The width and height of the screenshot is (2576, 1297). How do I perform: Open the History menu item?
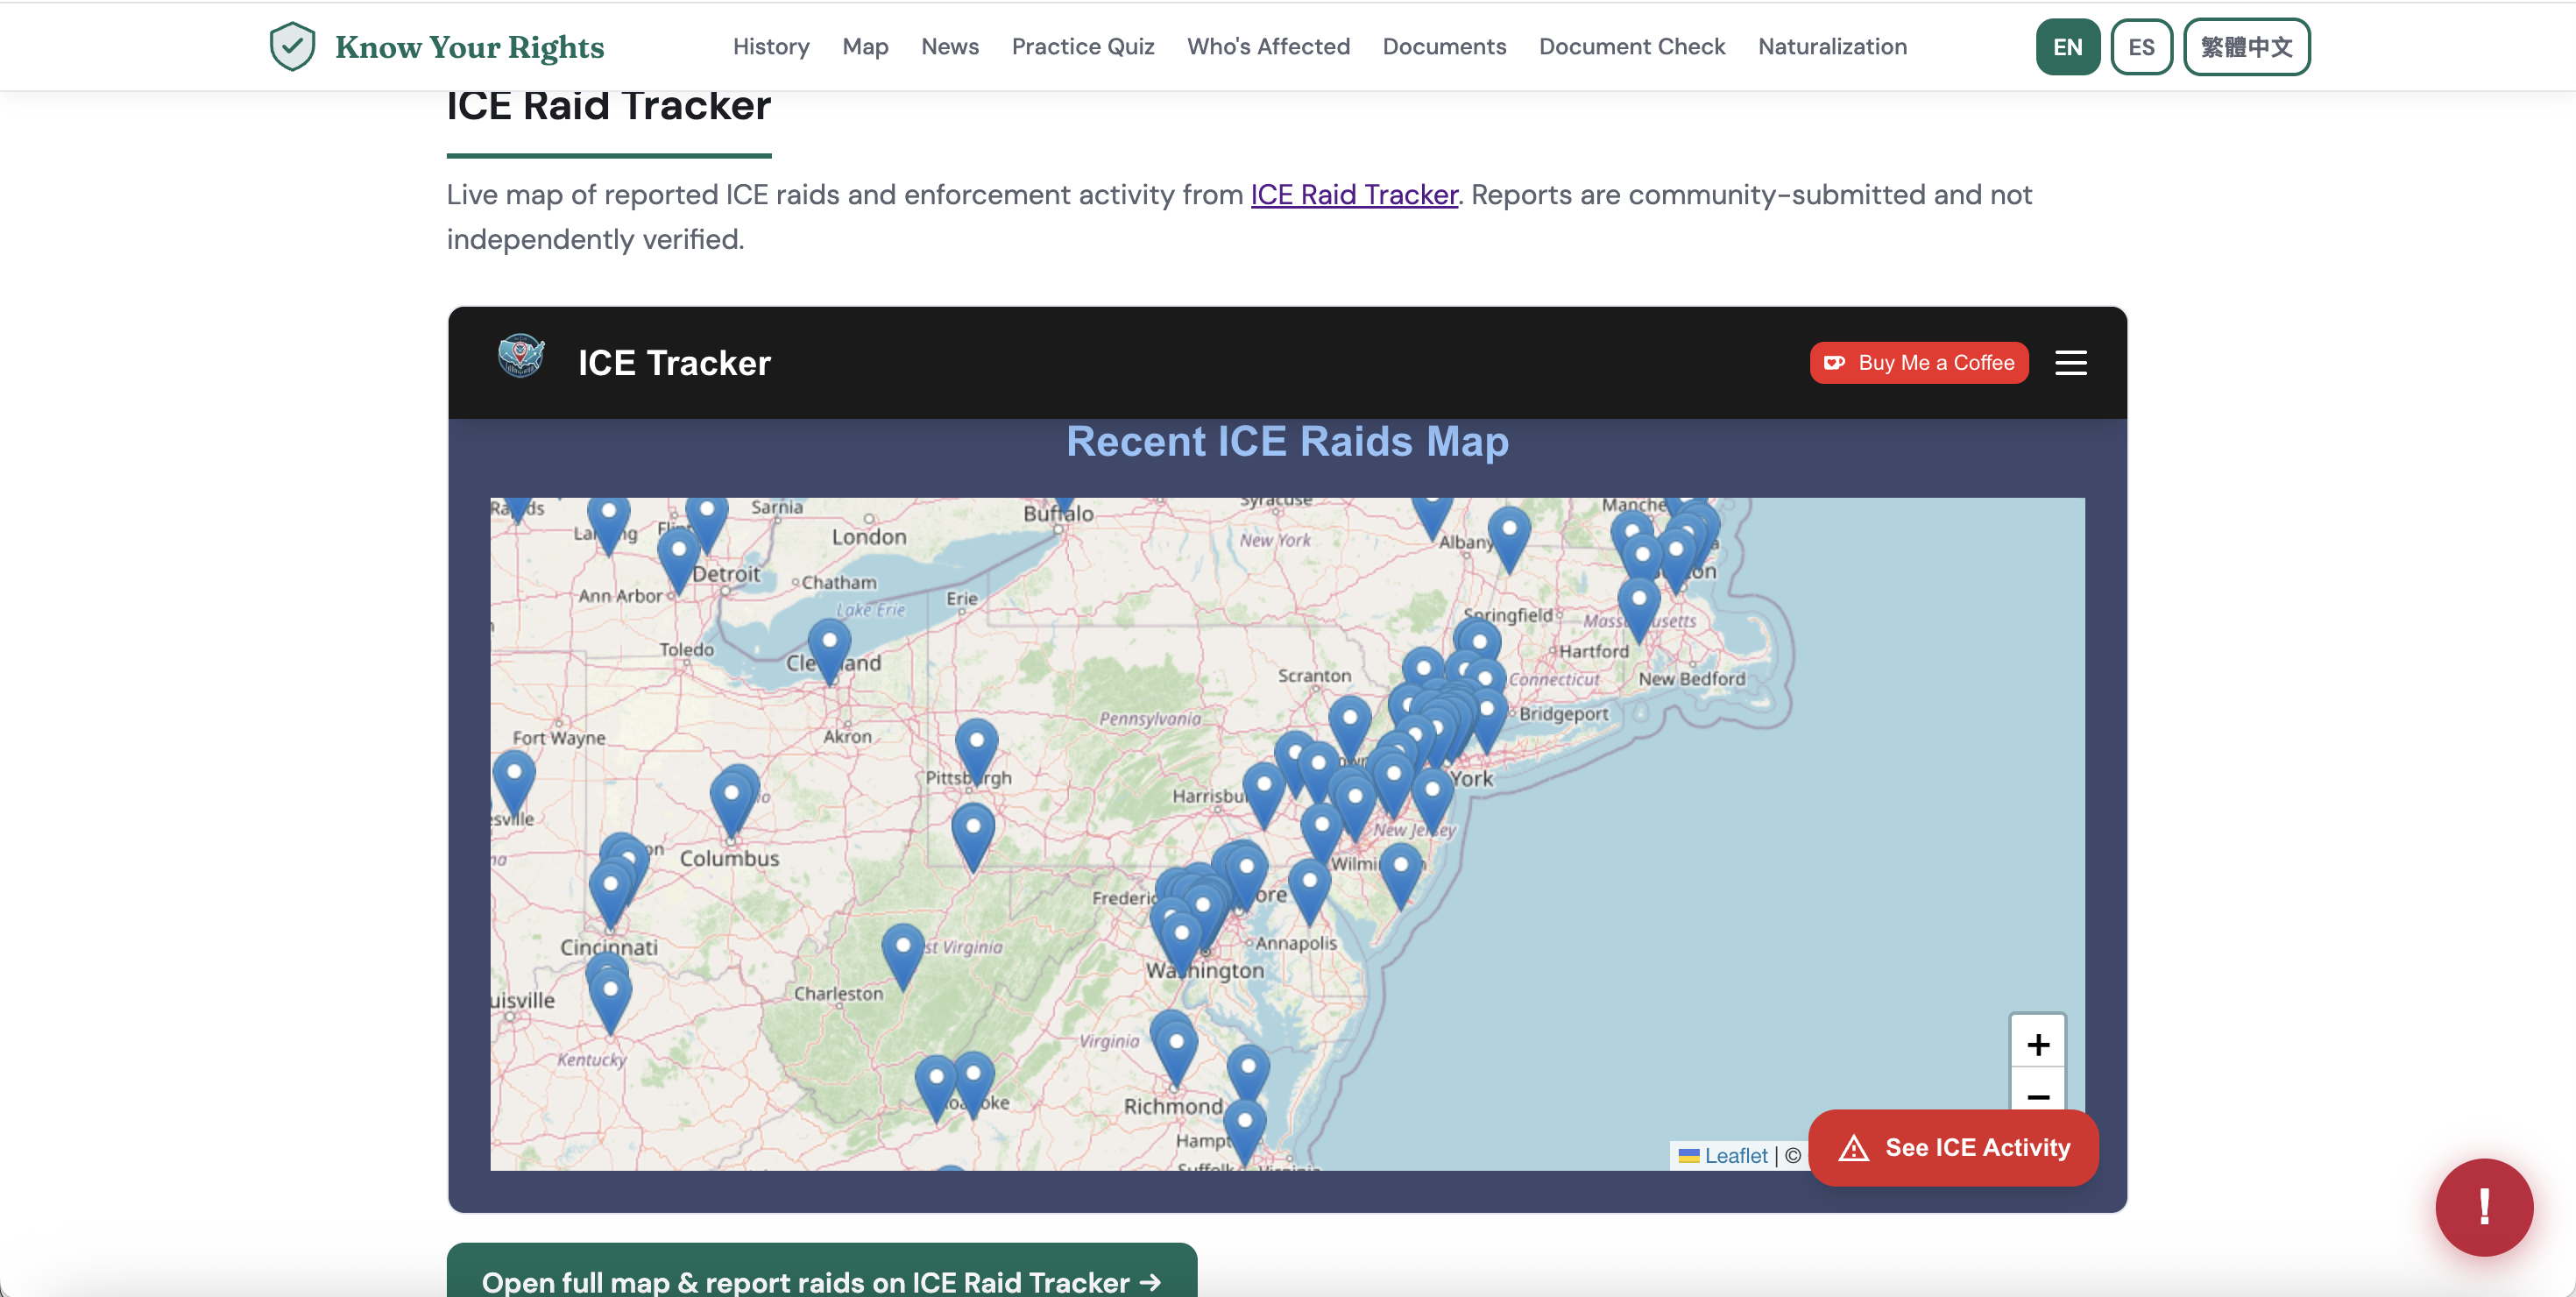pos(770,47)
